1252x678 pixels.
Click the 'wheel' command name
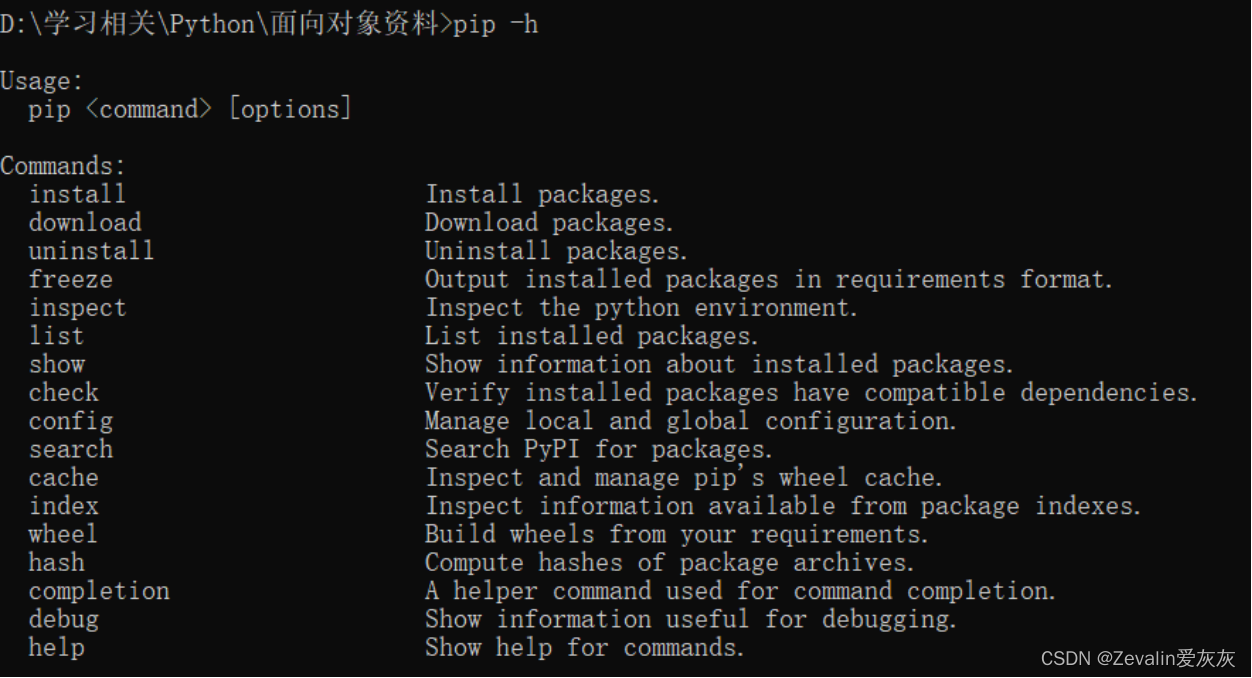coord(63,534)
